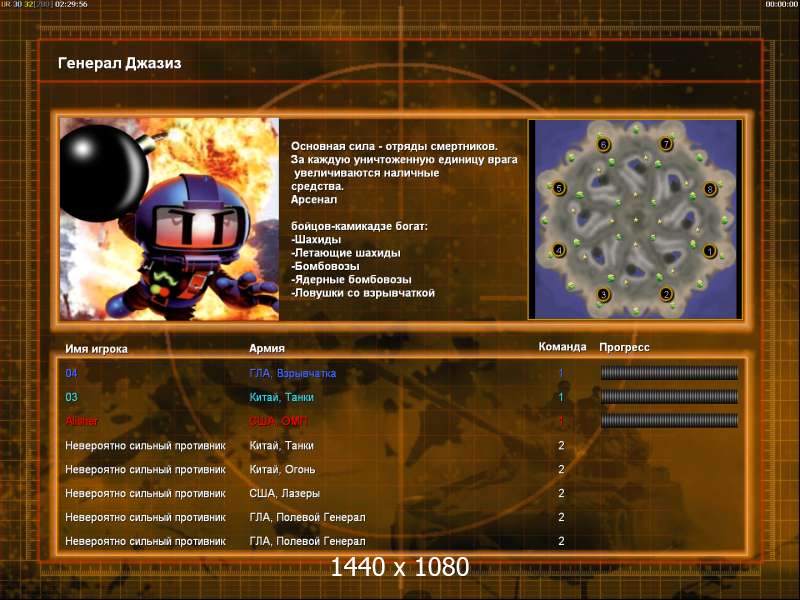
Task: Click the opponent name in the 'Китай, Огонь' row
Action: tap(145, 469)
